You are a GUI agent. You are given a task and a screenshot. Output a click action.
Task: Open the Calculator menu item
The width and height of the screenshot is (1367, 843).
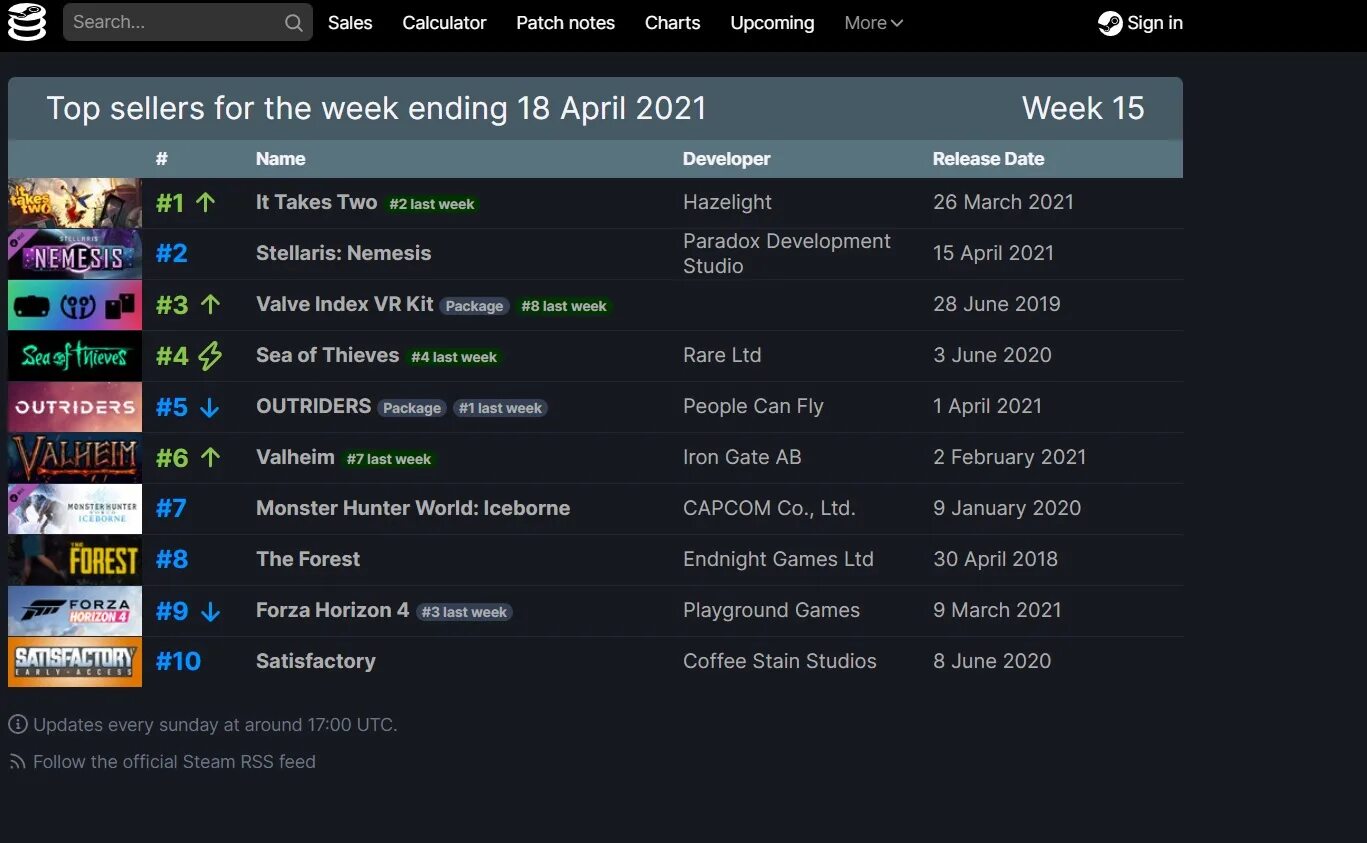tap(444, 23)
